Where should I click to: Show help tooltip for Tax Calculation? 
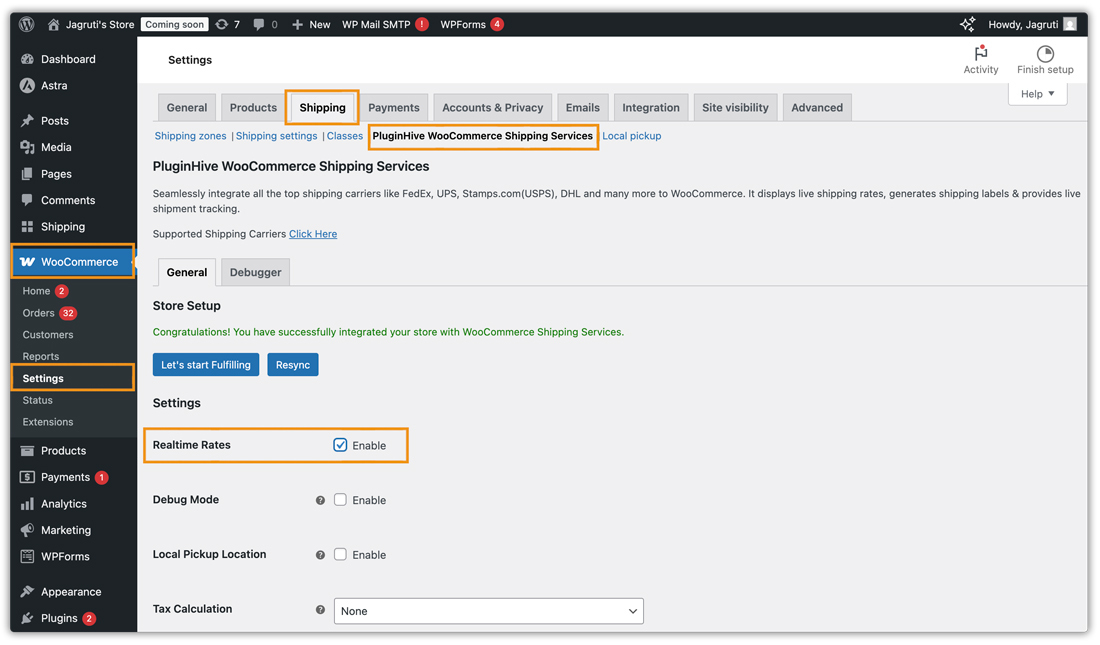[x=320, y=610]
